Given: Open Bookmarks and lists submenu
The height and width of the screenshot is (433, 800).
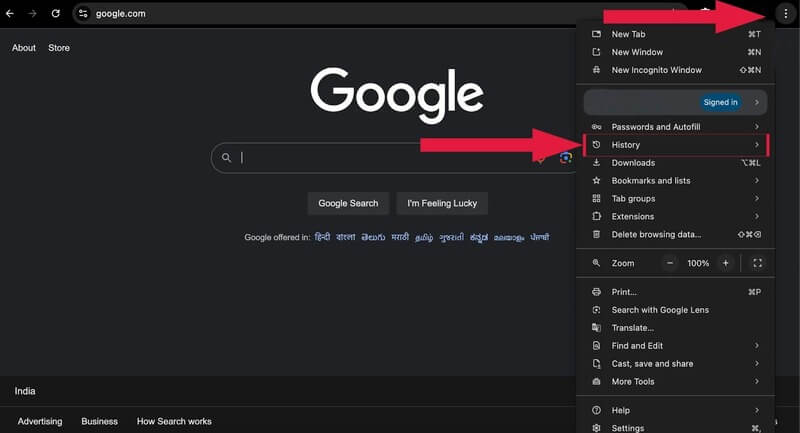Looking at the screenshot, I should point(676,181).
